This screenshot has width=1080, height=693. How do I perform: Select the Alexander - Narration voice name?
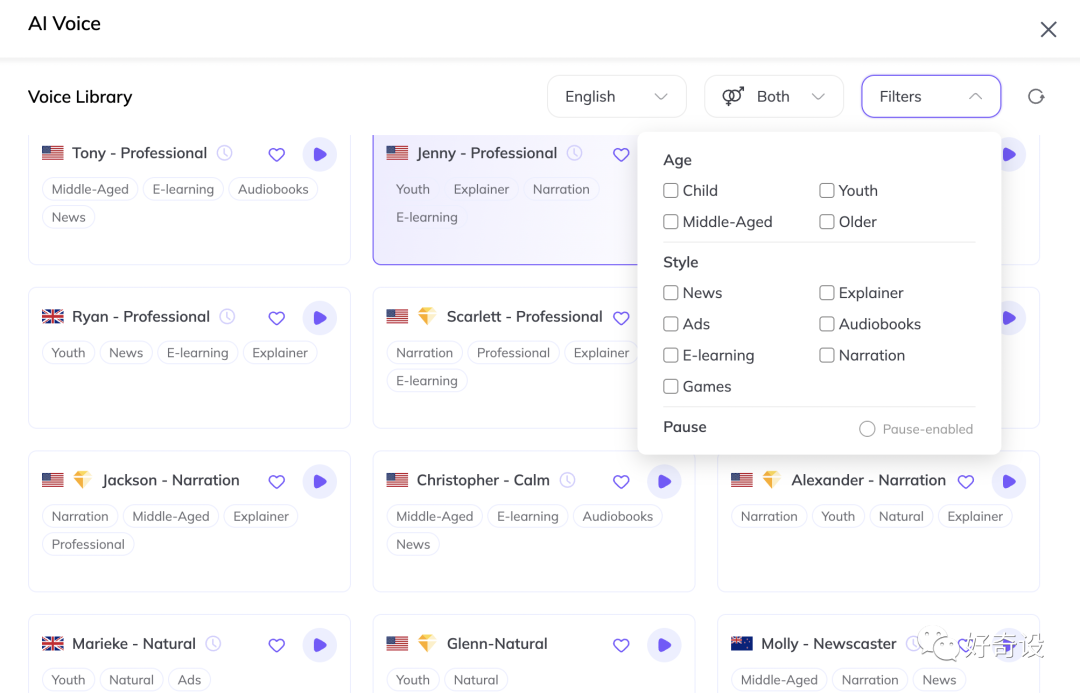869,480
